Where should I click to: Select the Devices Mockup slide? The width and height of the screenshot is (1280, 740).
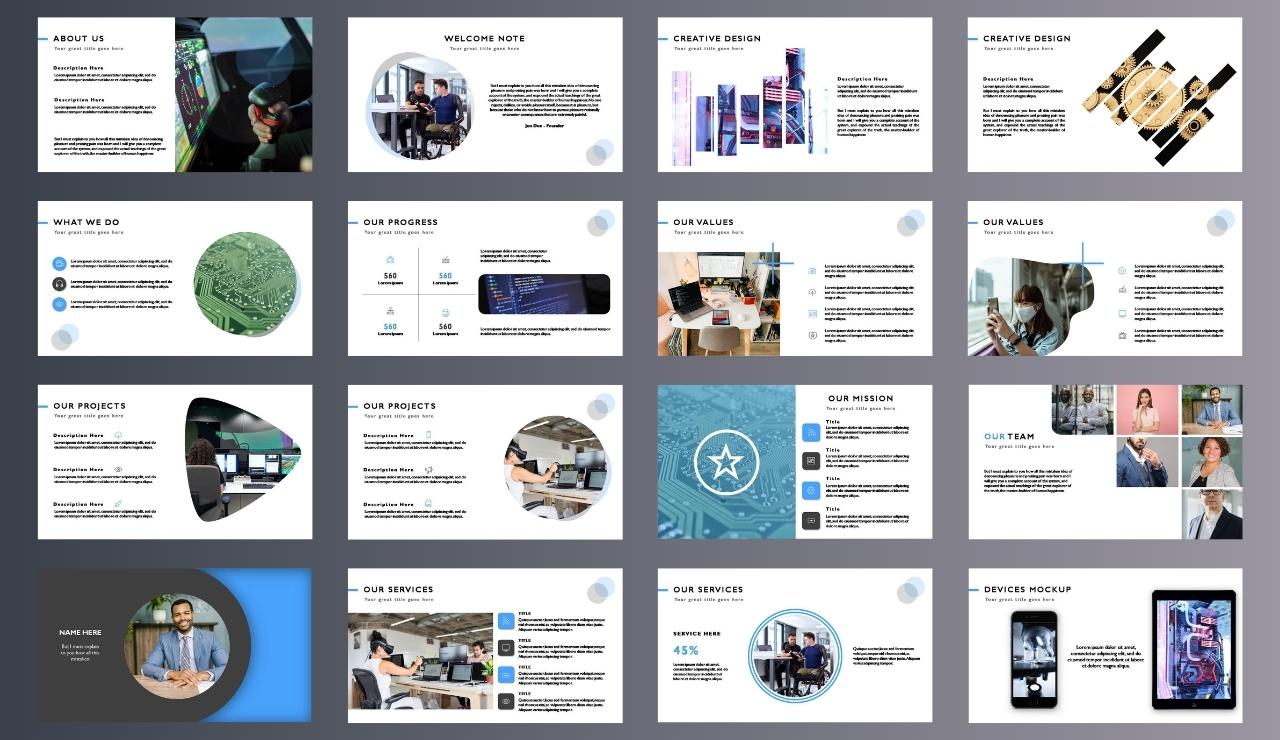click(x=1105, y=645)
